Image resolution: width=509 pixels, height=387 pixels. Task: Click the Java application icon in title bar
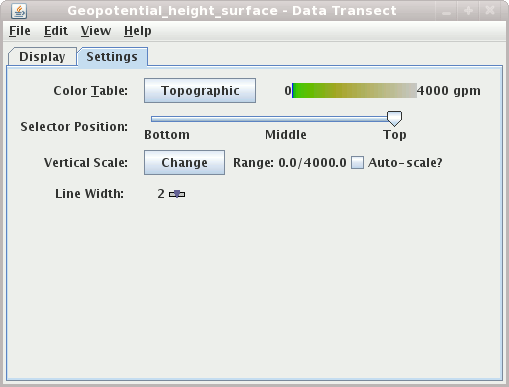[19, 11]
